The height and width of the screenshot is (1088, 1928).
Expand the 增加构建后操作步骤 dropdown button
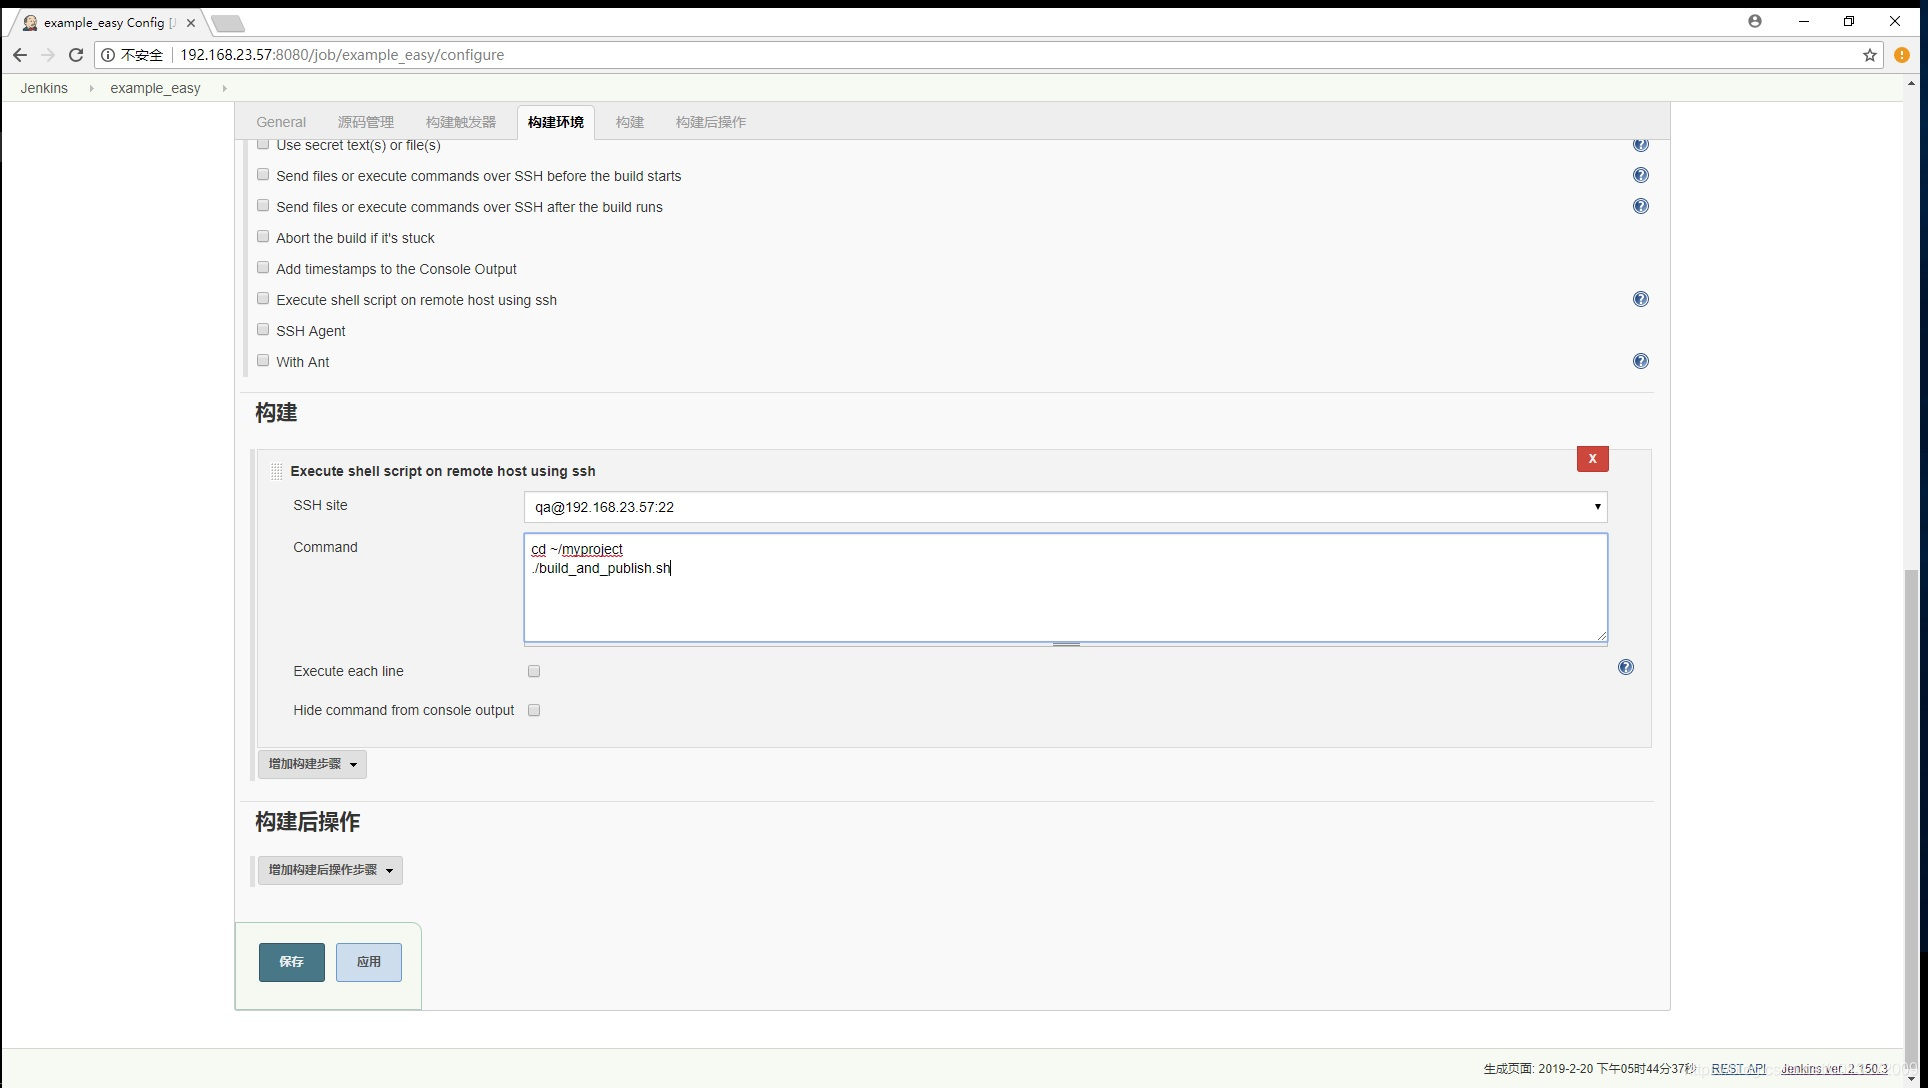(330, 870)
